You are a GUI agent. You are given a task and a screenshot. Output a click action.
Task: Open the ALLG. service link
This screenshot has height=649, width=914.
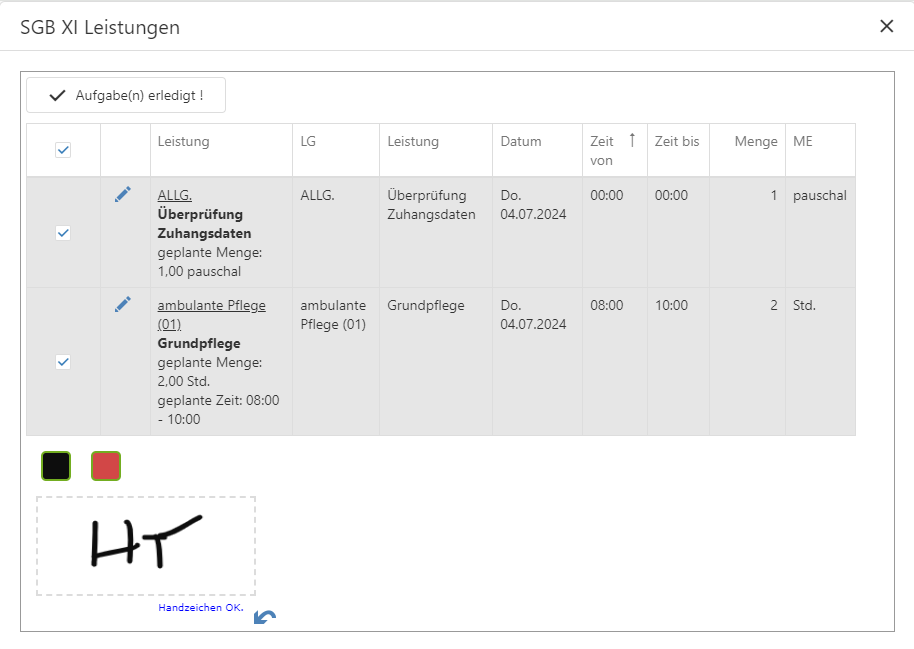[174, 195]
